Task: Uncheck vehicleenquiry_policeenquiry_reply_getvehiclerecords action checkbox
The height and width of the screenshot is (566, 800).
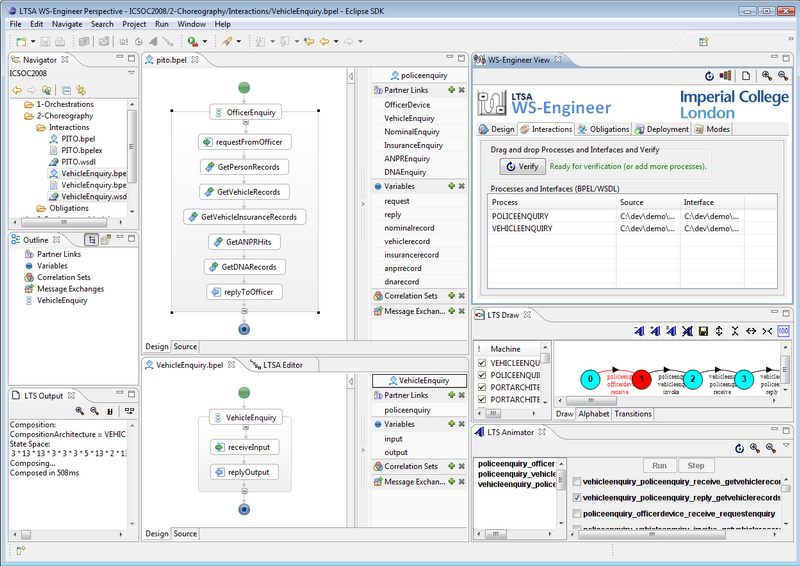Action: point(577,497)
